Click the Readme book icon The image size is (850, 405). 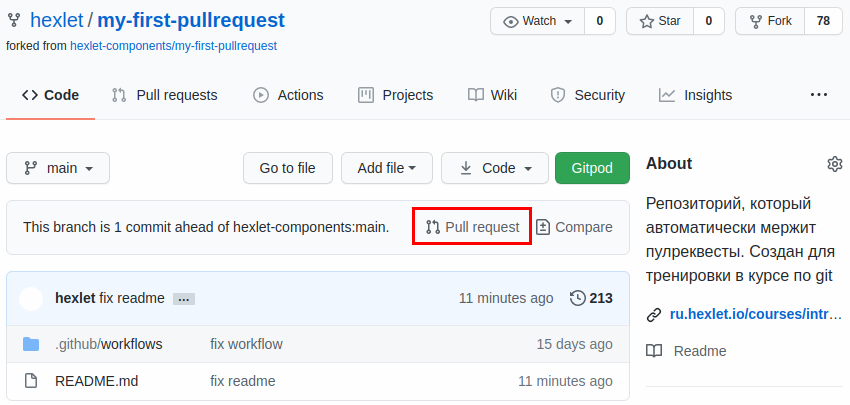(654, 351)
